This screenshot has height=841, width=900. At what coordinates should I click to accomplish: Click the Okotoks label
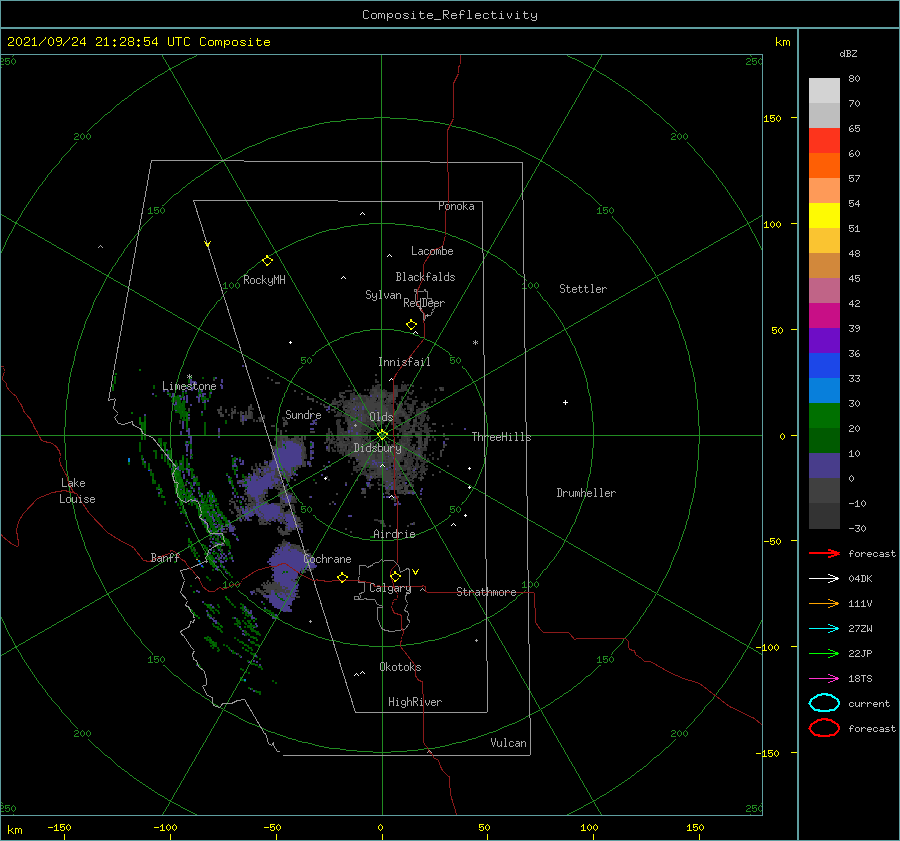pos(400,667)
